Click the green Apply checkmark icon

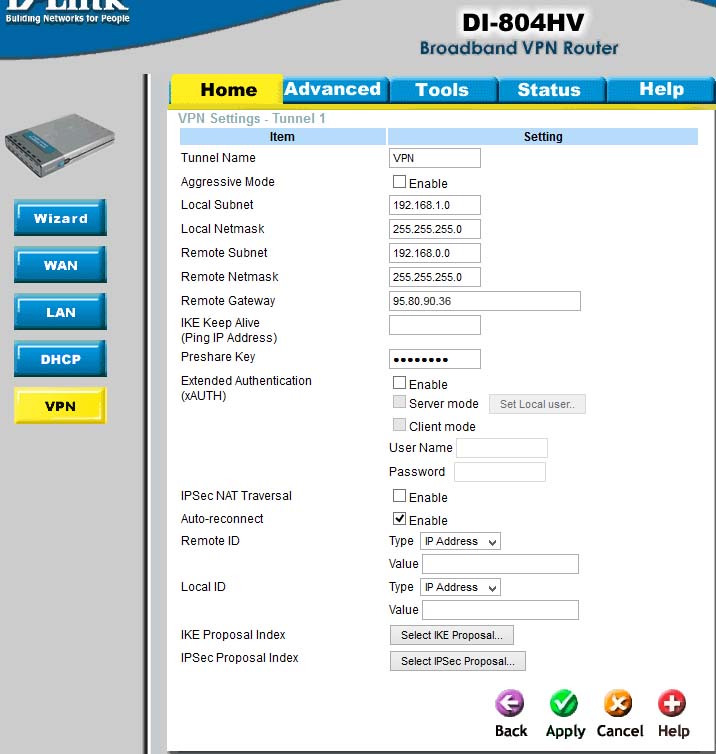click(x=564, y=704)
